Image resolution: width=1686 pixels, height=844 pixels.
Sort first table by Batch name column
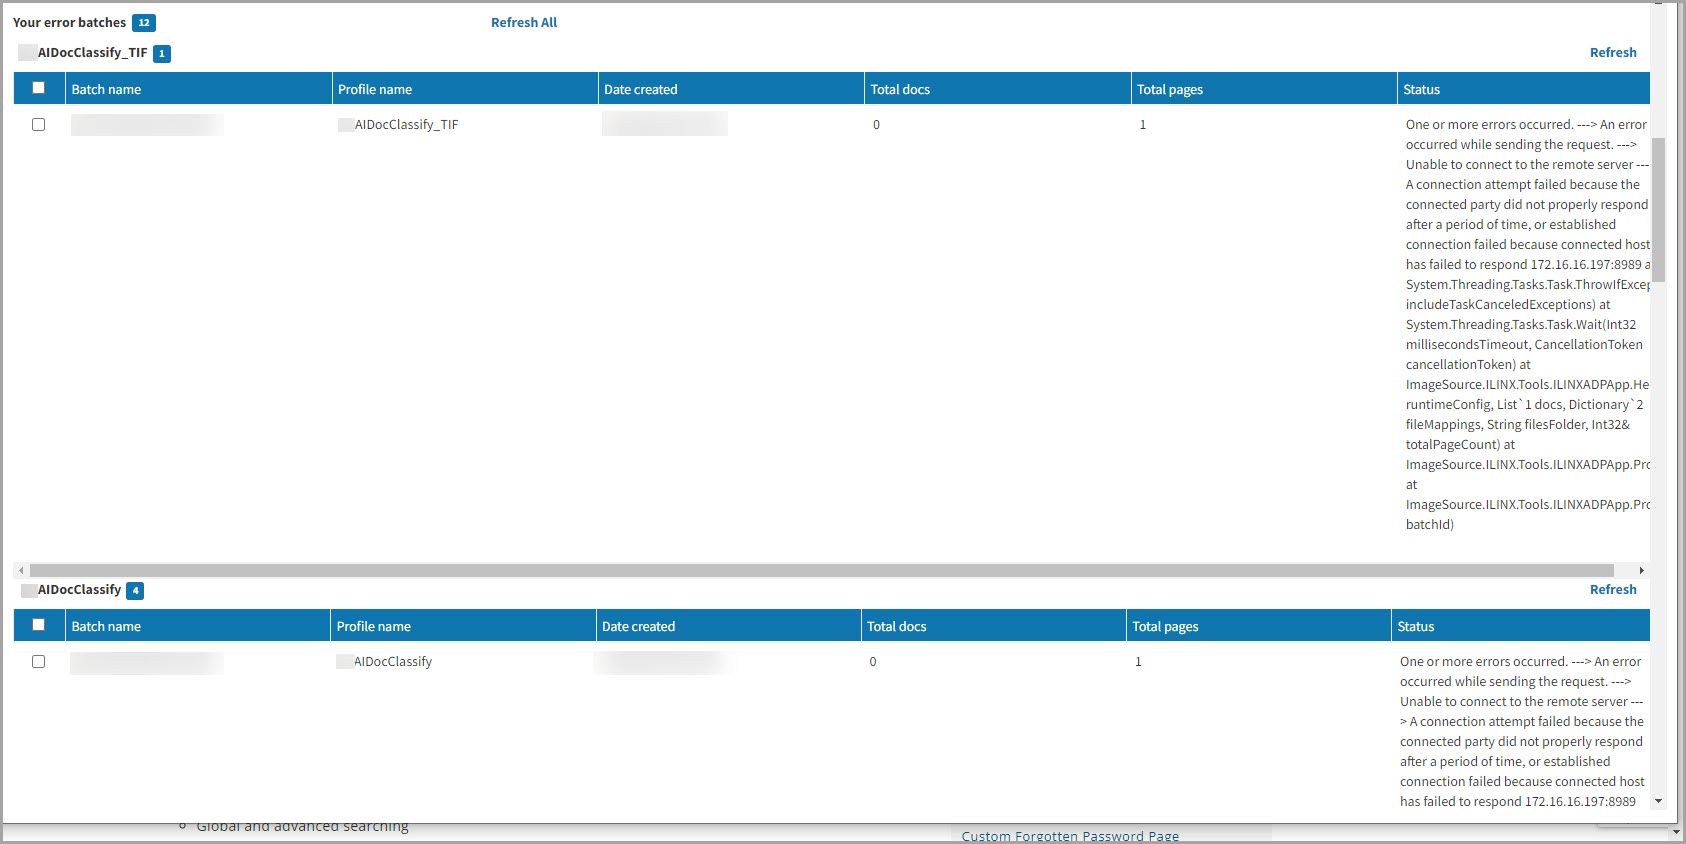click(x=106, y=89)
